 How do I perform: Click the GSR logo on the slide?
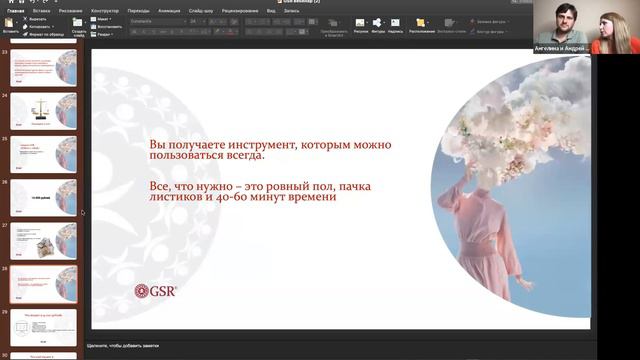[156, 291]
